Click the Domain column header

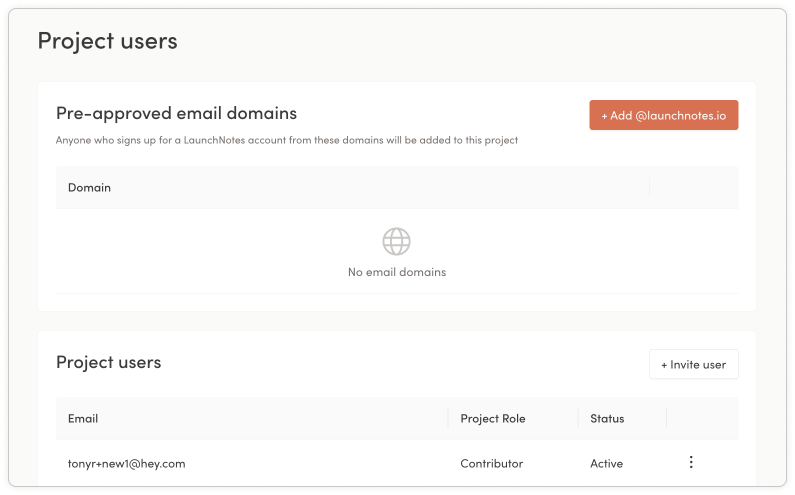(x=90, y=187)
